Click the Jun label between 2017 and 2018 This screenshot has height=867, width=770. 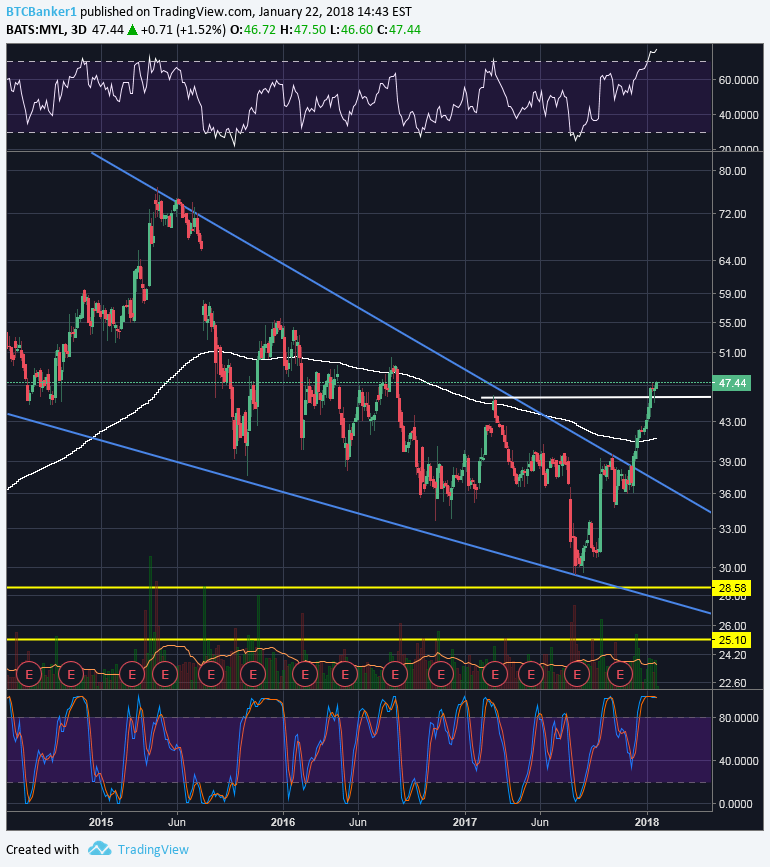[539, 822]
